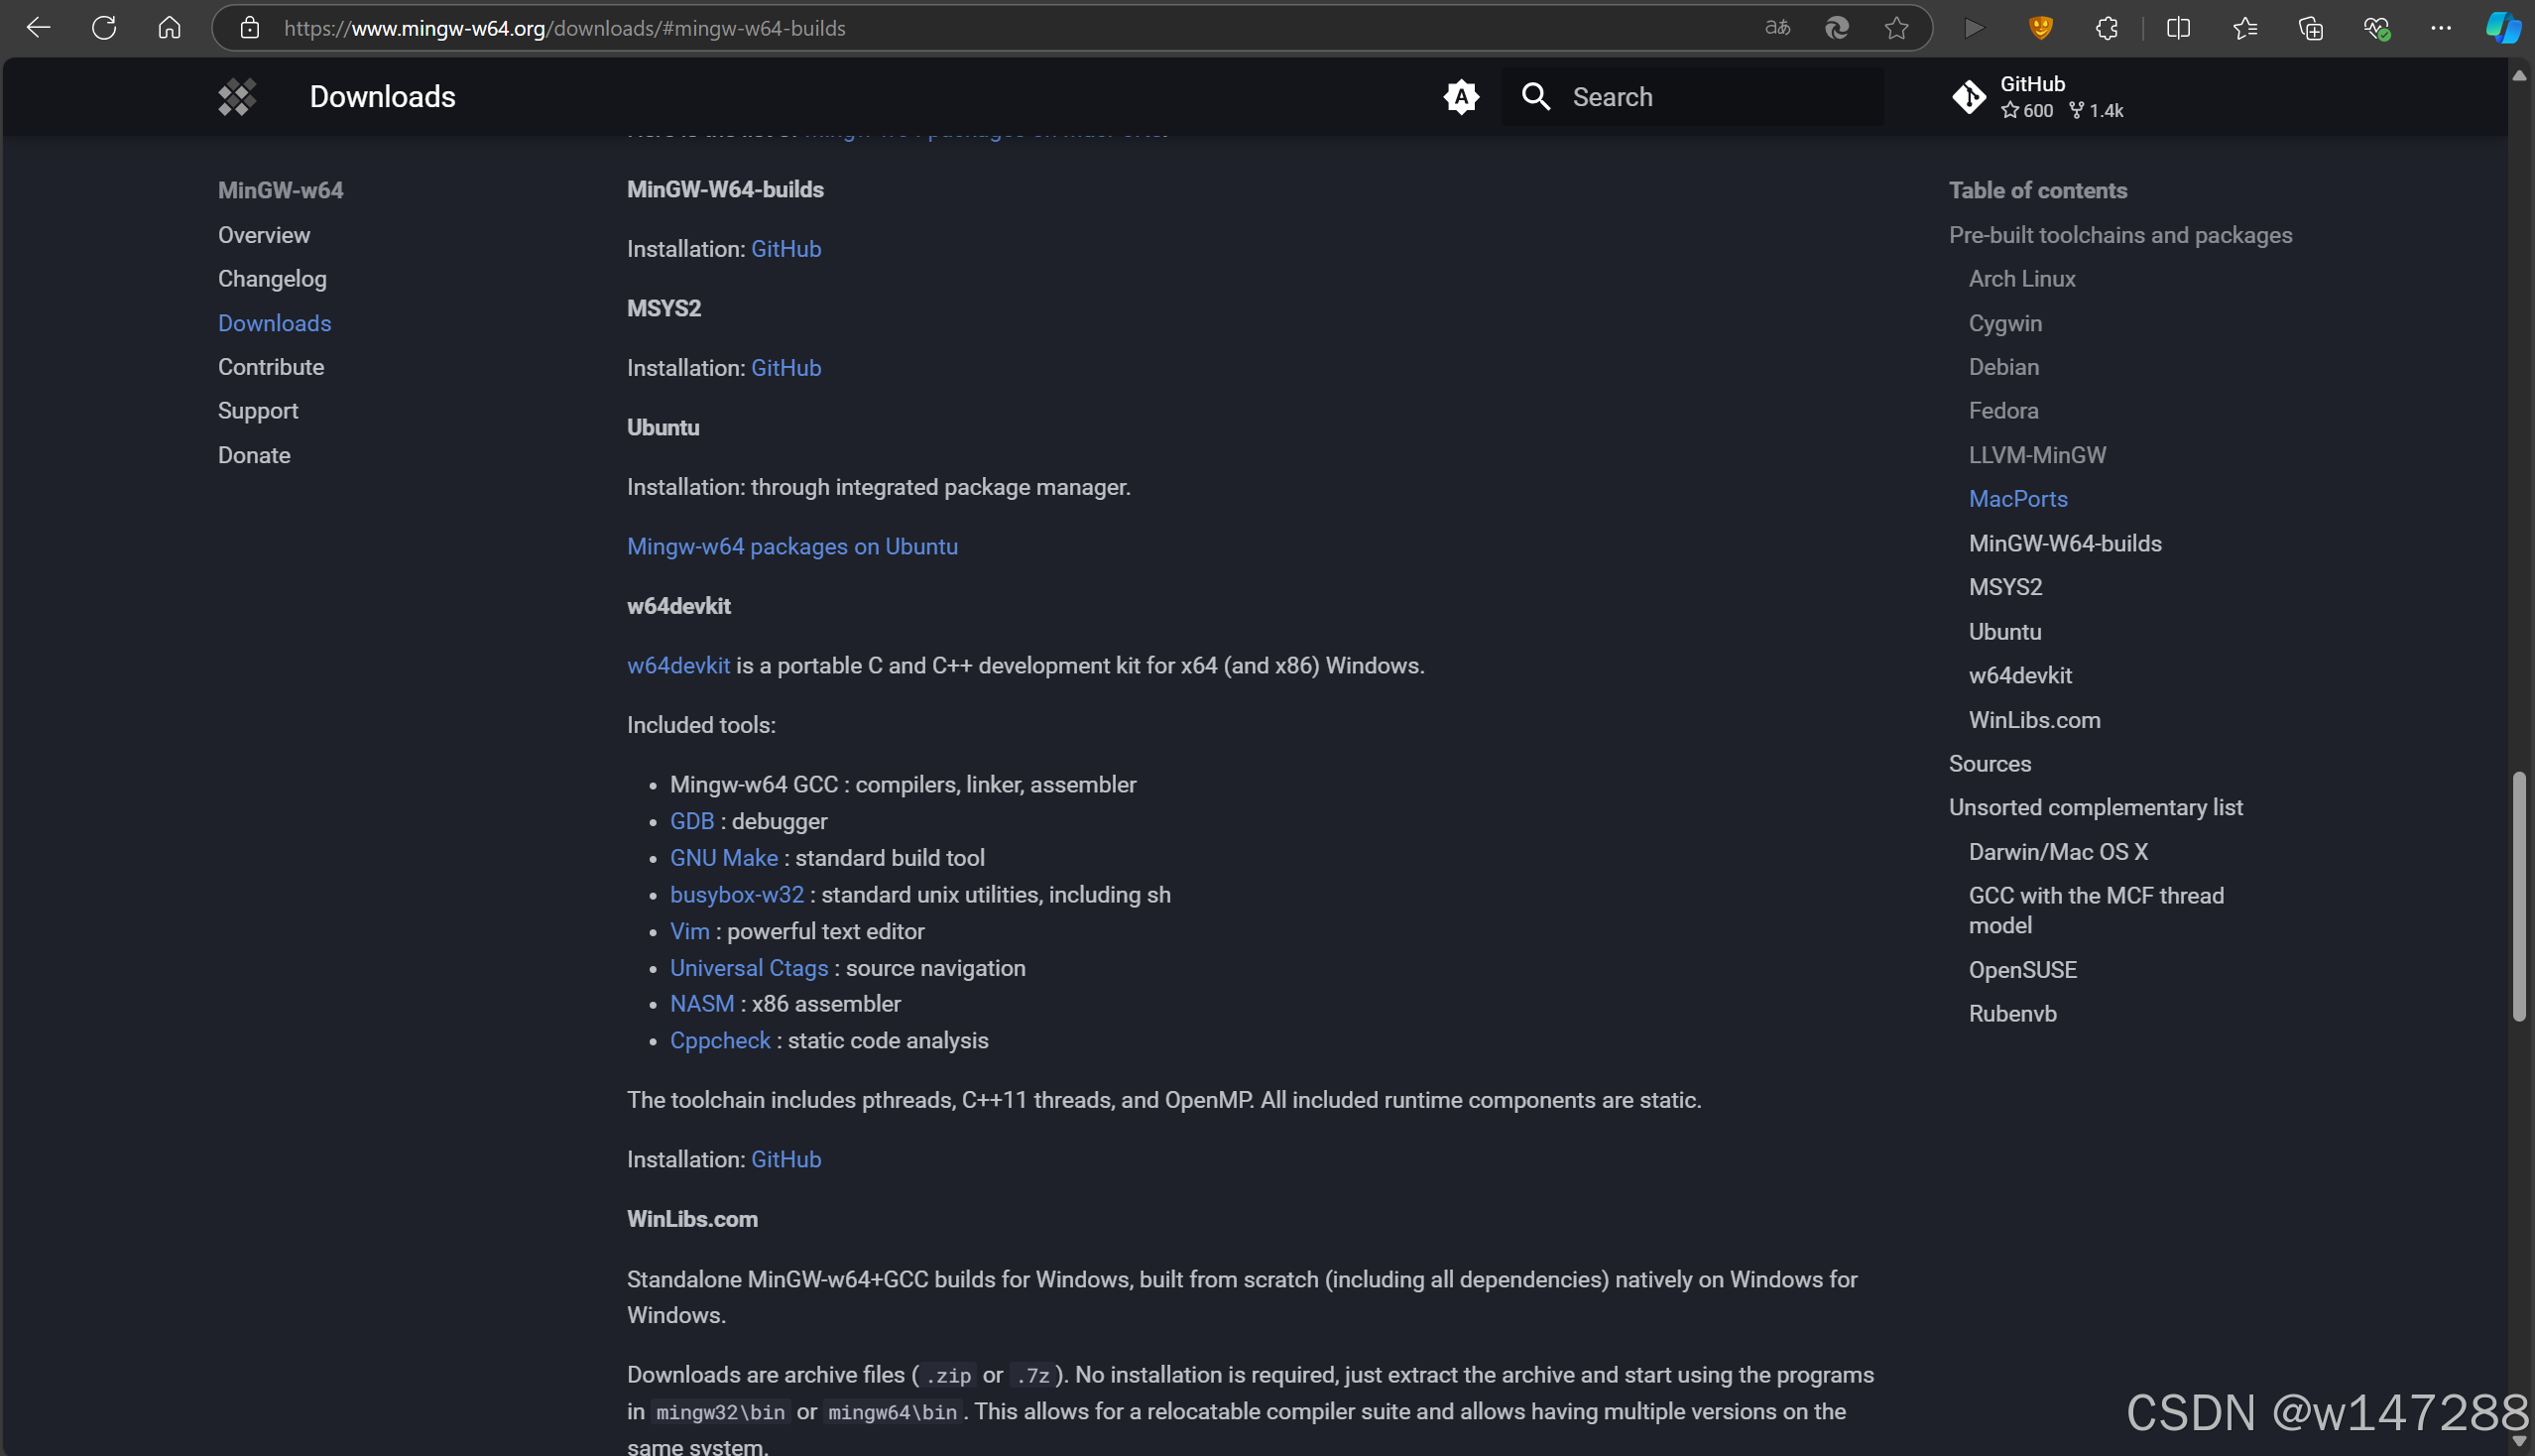Open Mingw-w64 packages on Ubuntu link

792,546
